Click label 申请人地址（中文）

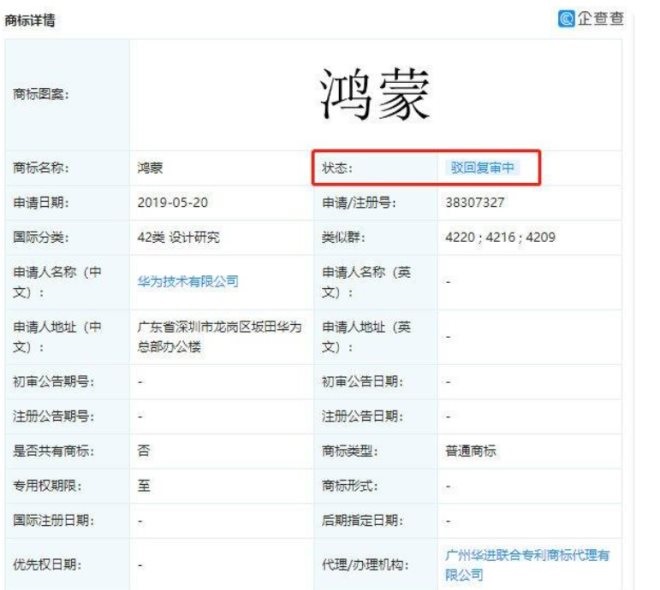tap(57, 337)
